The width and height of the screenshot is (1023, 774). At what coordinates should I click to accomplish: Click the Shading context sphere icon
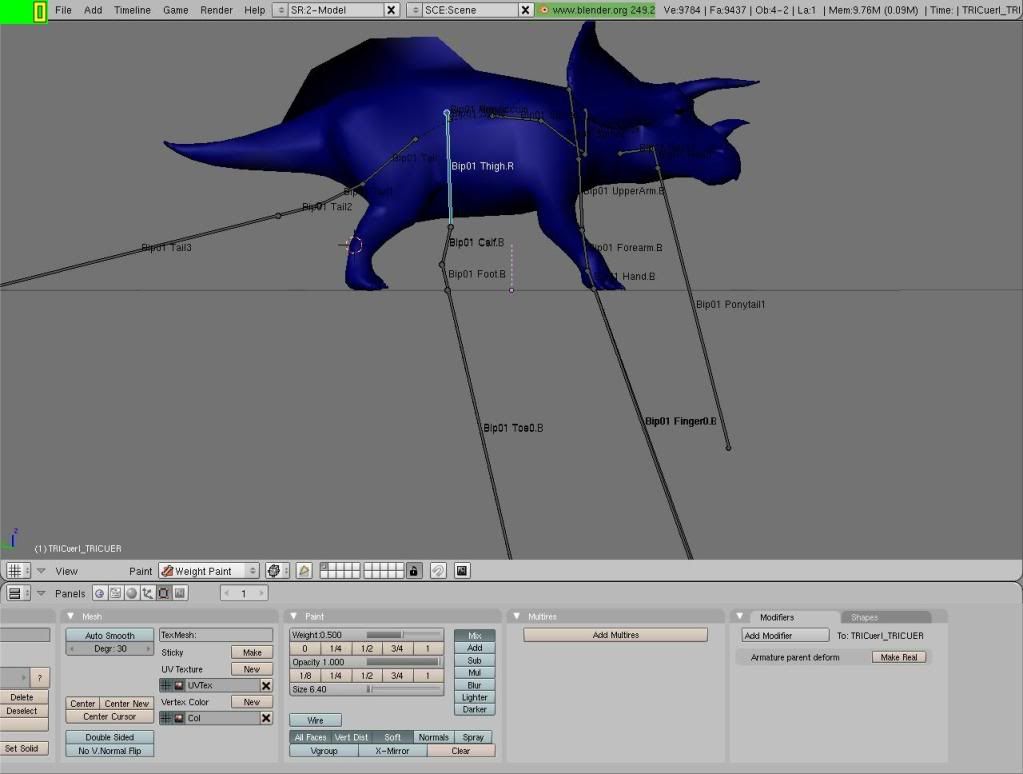pyautogui.click(x=132, y=593)
